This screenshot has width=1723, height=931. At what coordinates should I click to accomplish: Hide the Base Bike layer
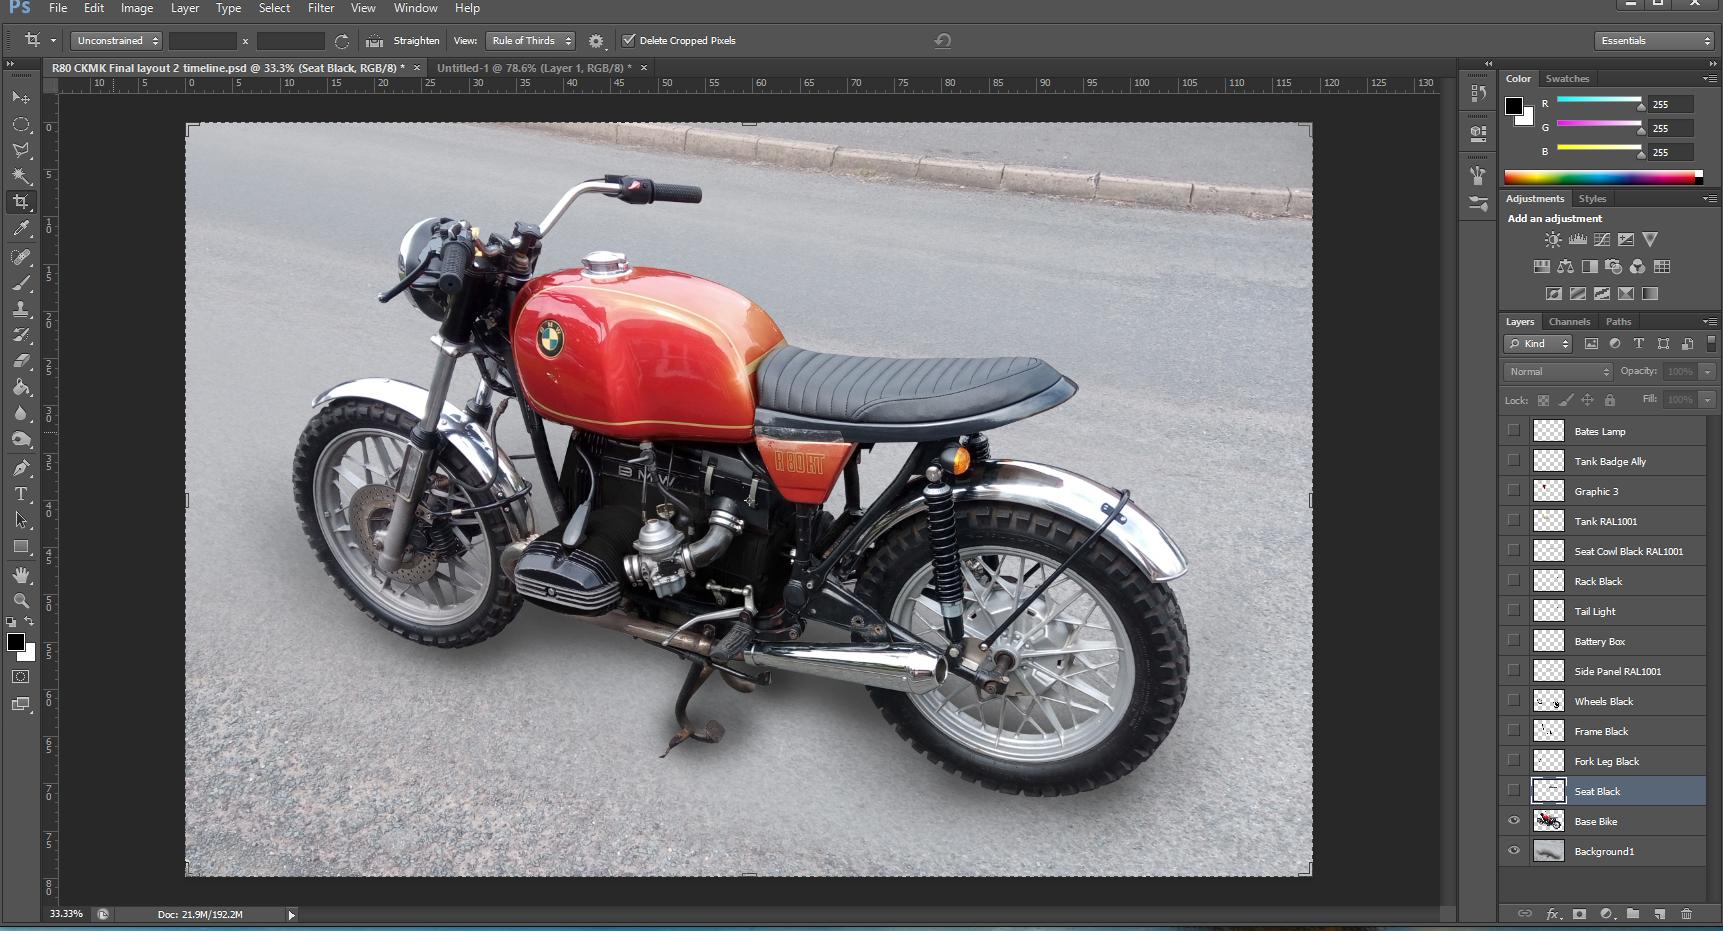click(1513, 821)
